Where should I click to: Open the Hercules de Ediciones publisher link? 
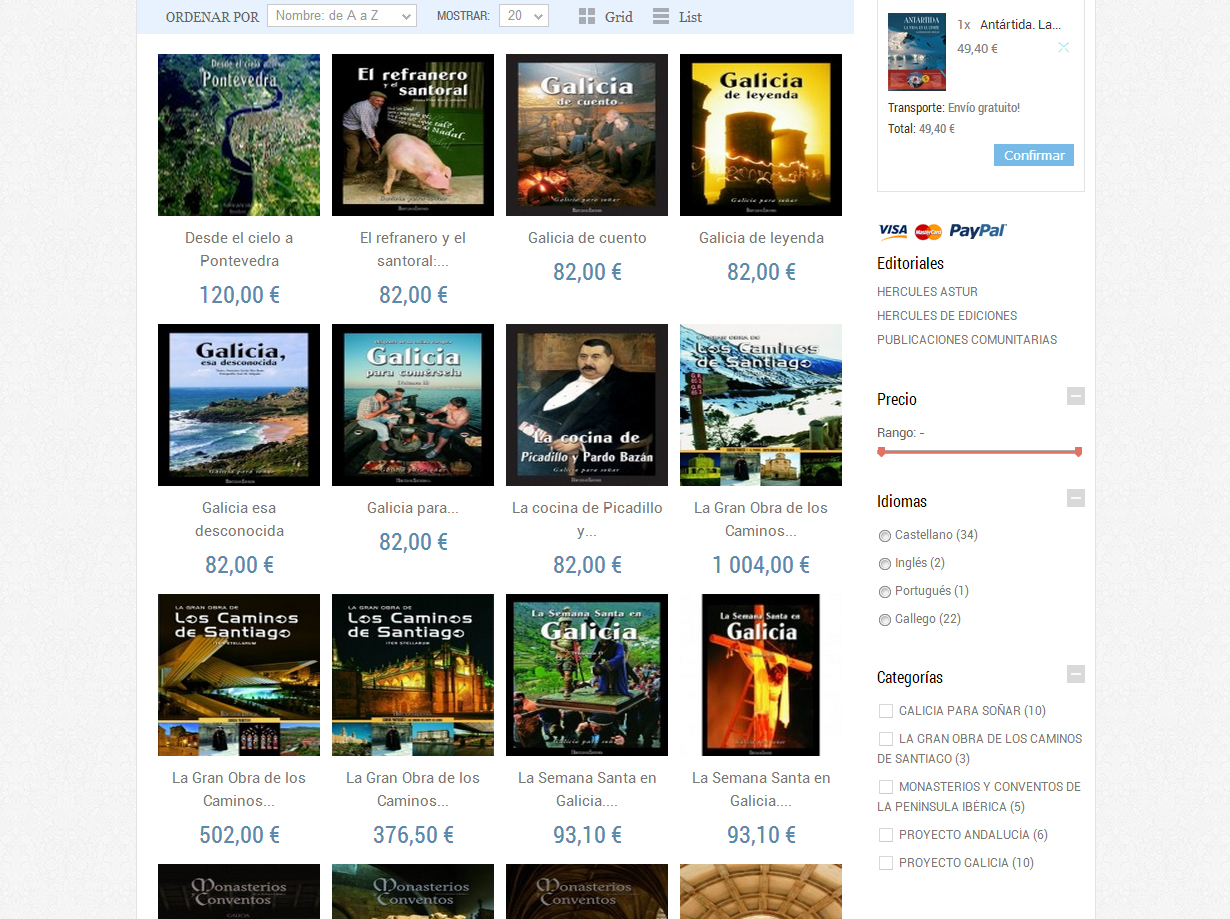[947, 316]
